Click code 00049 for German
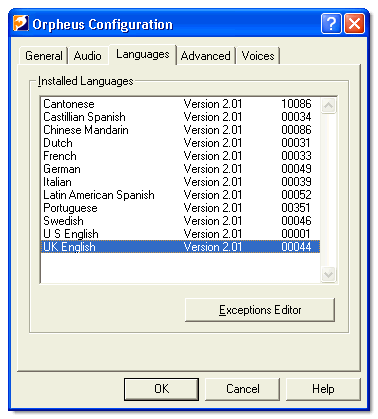 296,169
